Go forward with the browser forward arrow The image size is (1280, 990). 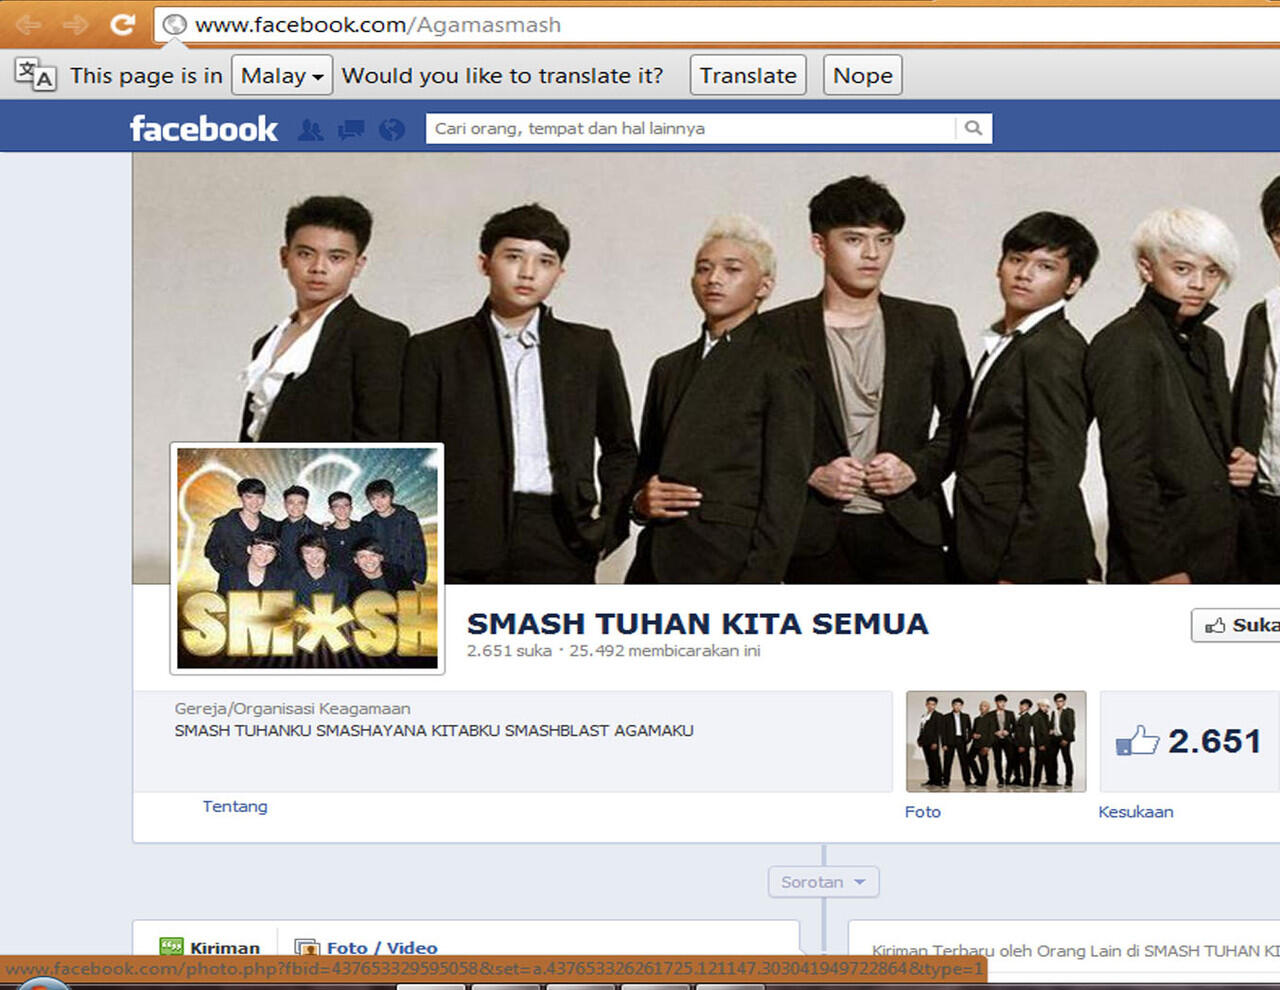coord(76,24)
